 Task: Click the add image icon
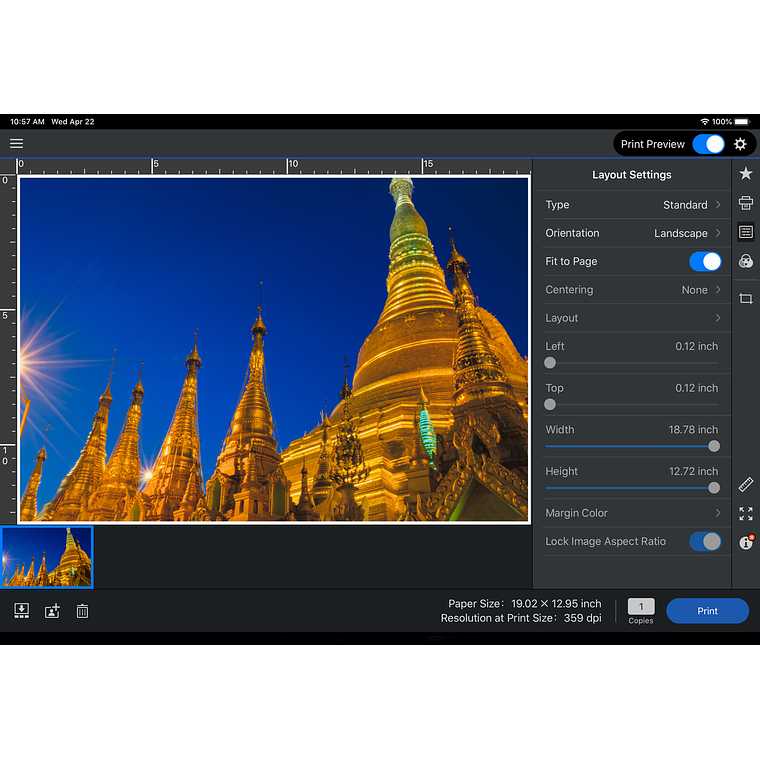point(52,611)
